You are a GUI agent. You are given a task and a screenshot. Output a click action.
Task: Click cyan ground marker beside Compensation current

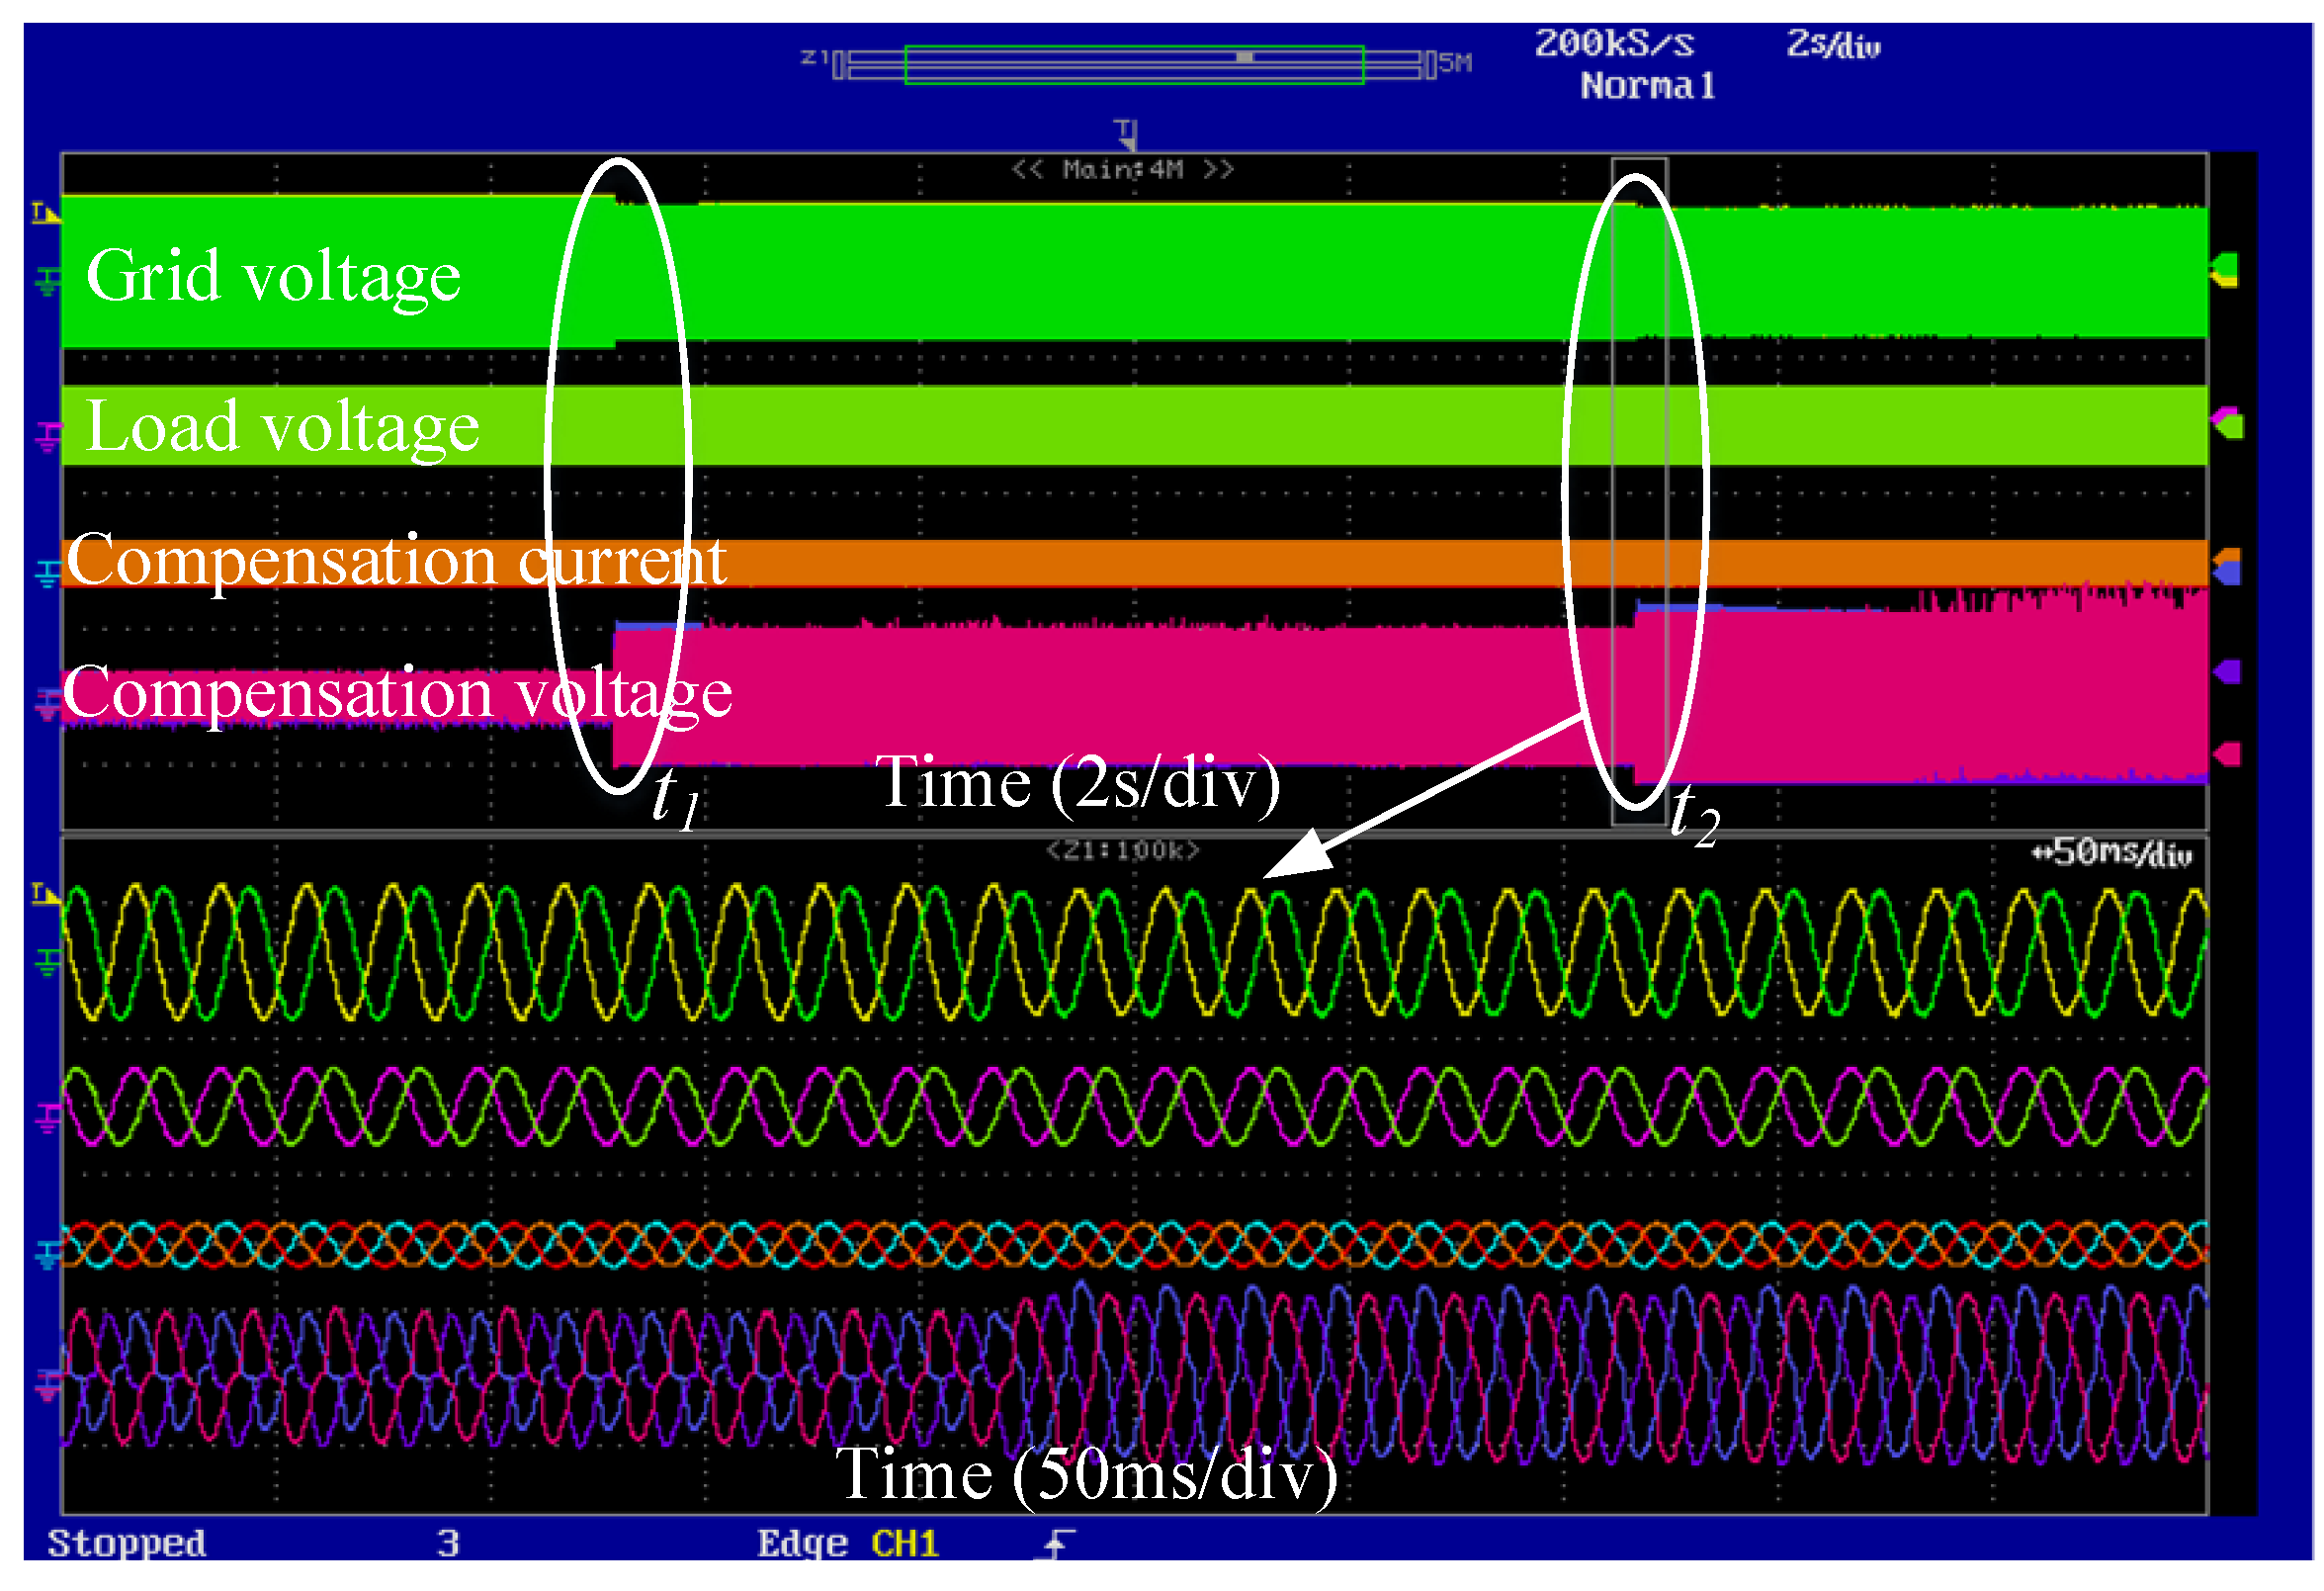47,574
